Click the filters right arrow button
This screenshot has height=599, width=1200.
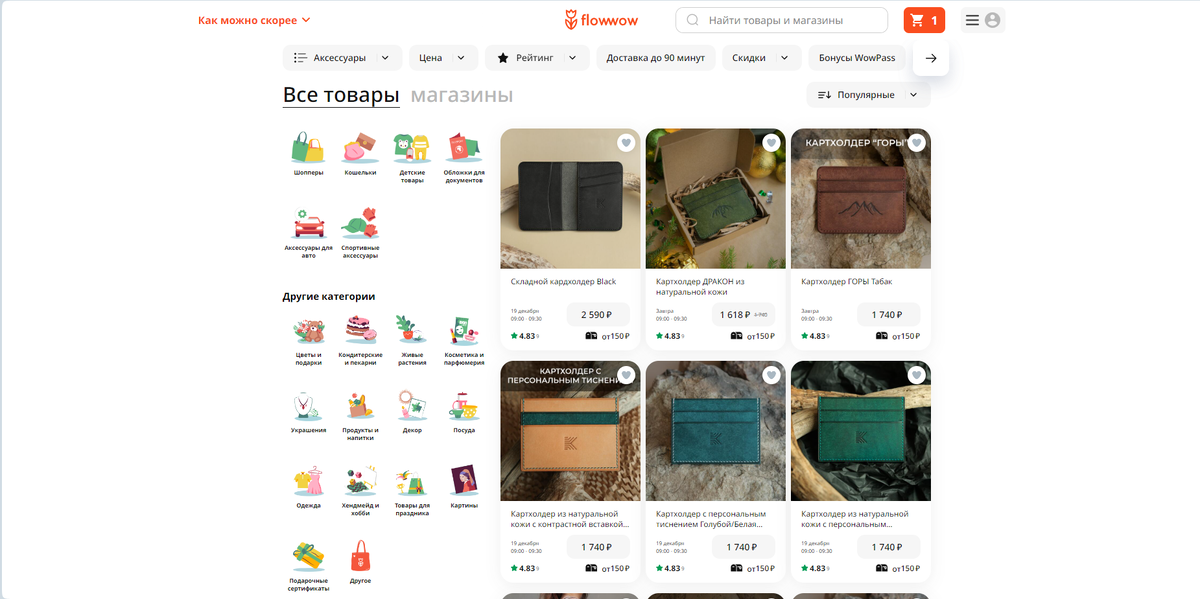931,58
